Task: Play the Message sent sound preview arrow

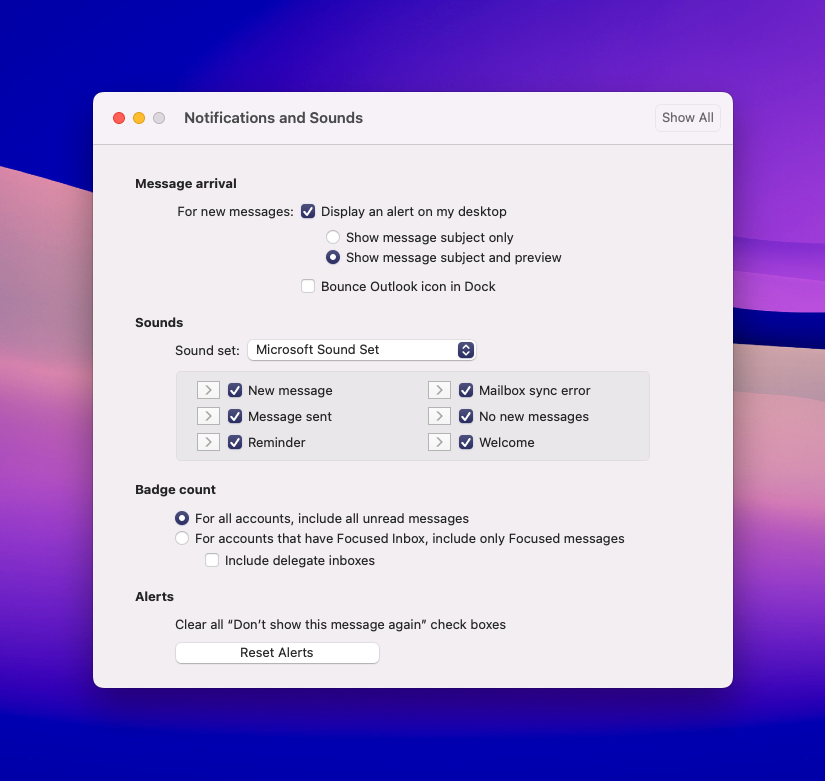Action: pyautogui.click(x=208, y=416)
